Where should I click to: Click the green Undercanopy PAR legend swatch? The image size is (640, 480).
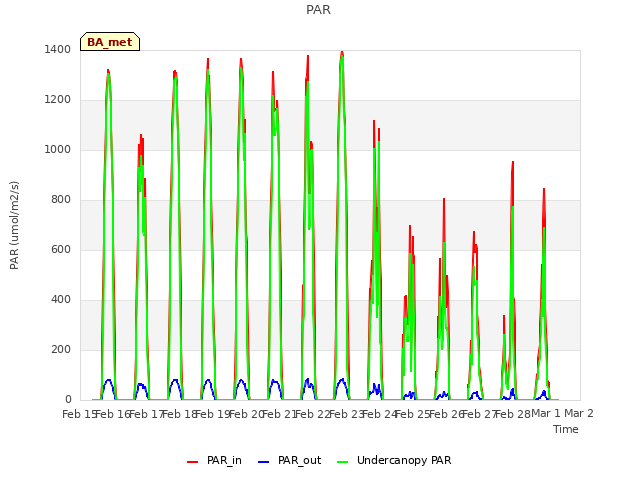pyautogui.click(x=343, y=462)
